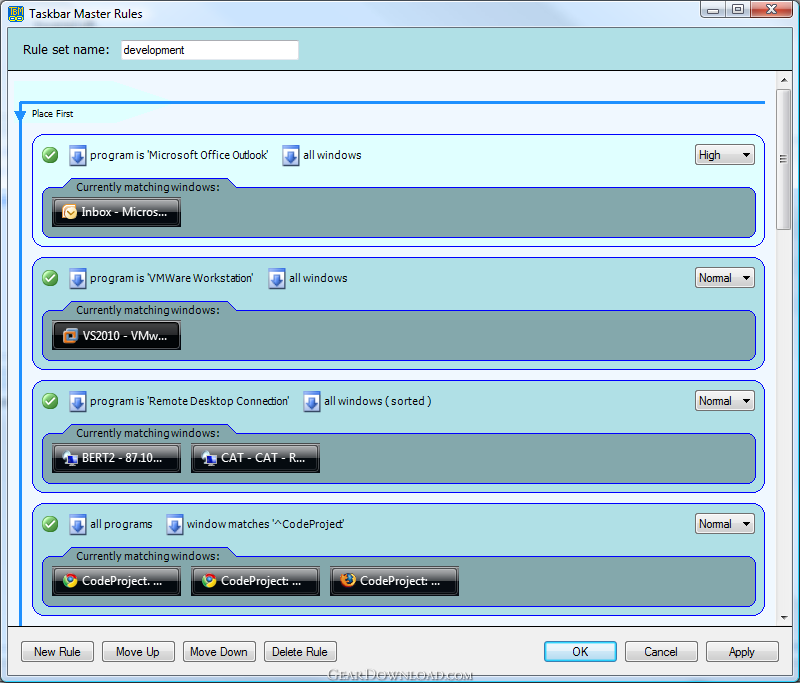Click 'all windows' text in Outlook rule
The image size is (800, 683).
pos(332,155)
